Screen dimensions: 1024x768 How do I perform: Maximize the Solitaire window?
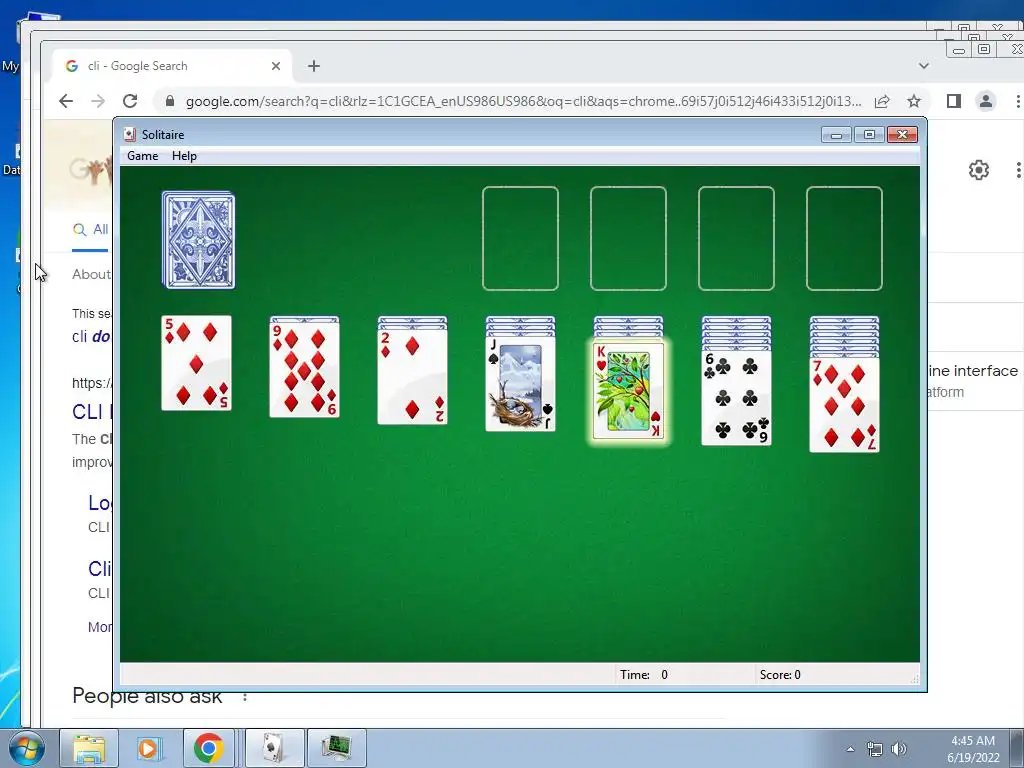tap(869, 135)
